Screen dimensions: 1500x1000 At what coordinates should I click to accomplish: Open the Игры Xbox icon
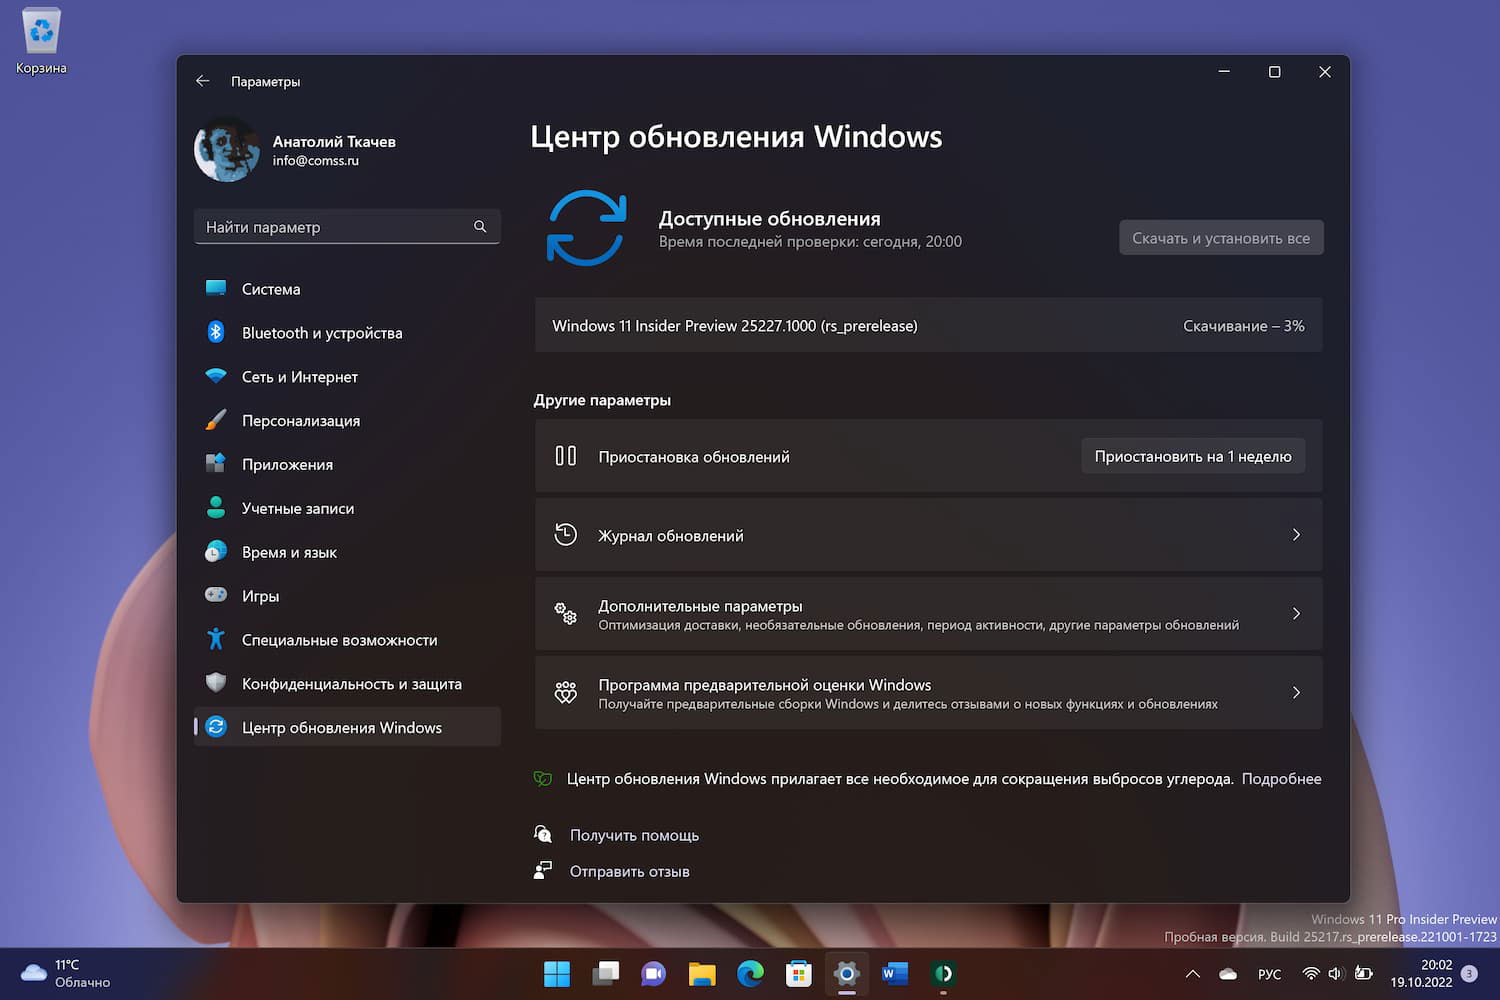click(216, 595)
